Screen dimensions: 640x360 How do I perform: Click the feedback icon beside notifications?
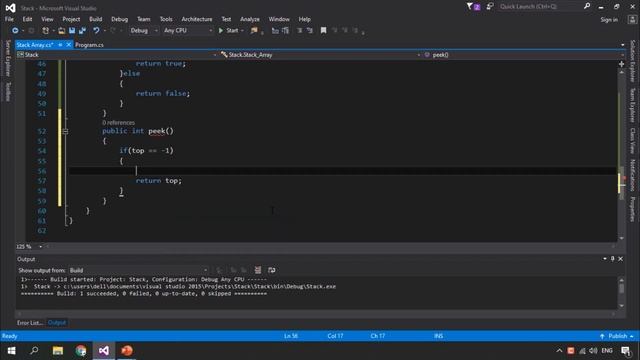coord(490,7)
